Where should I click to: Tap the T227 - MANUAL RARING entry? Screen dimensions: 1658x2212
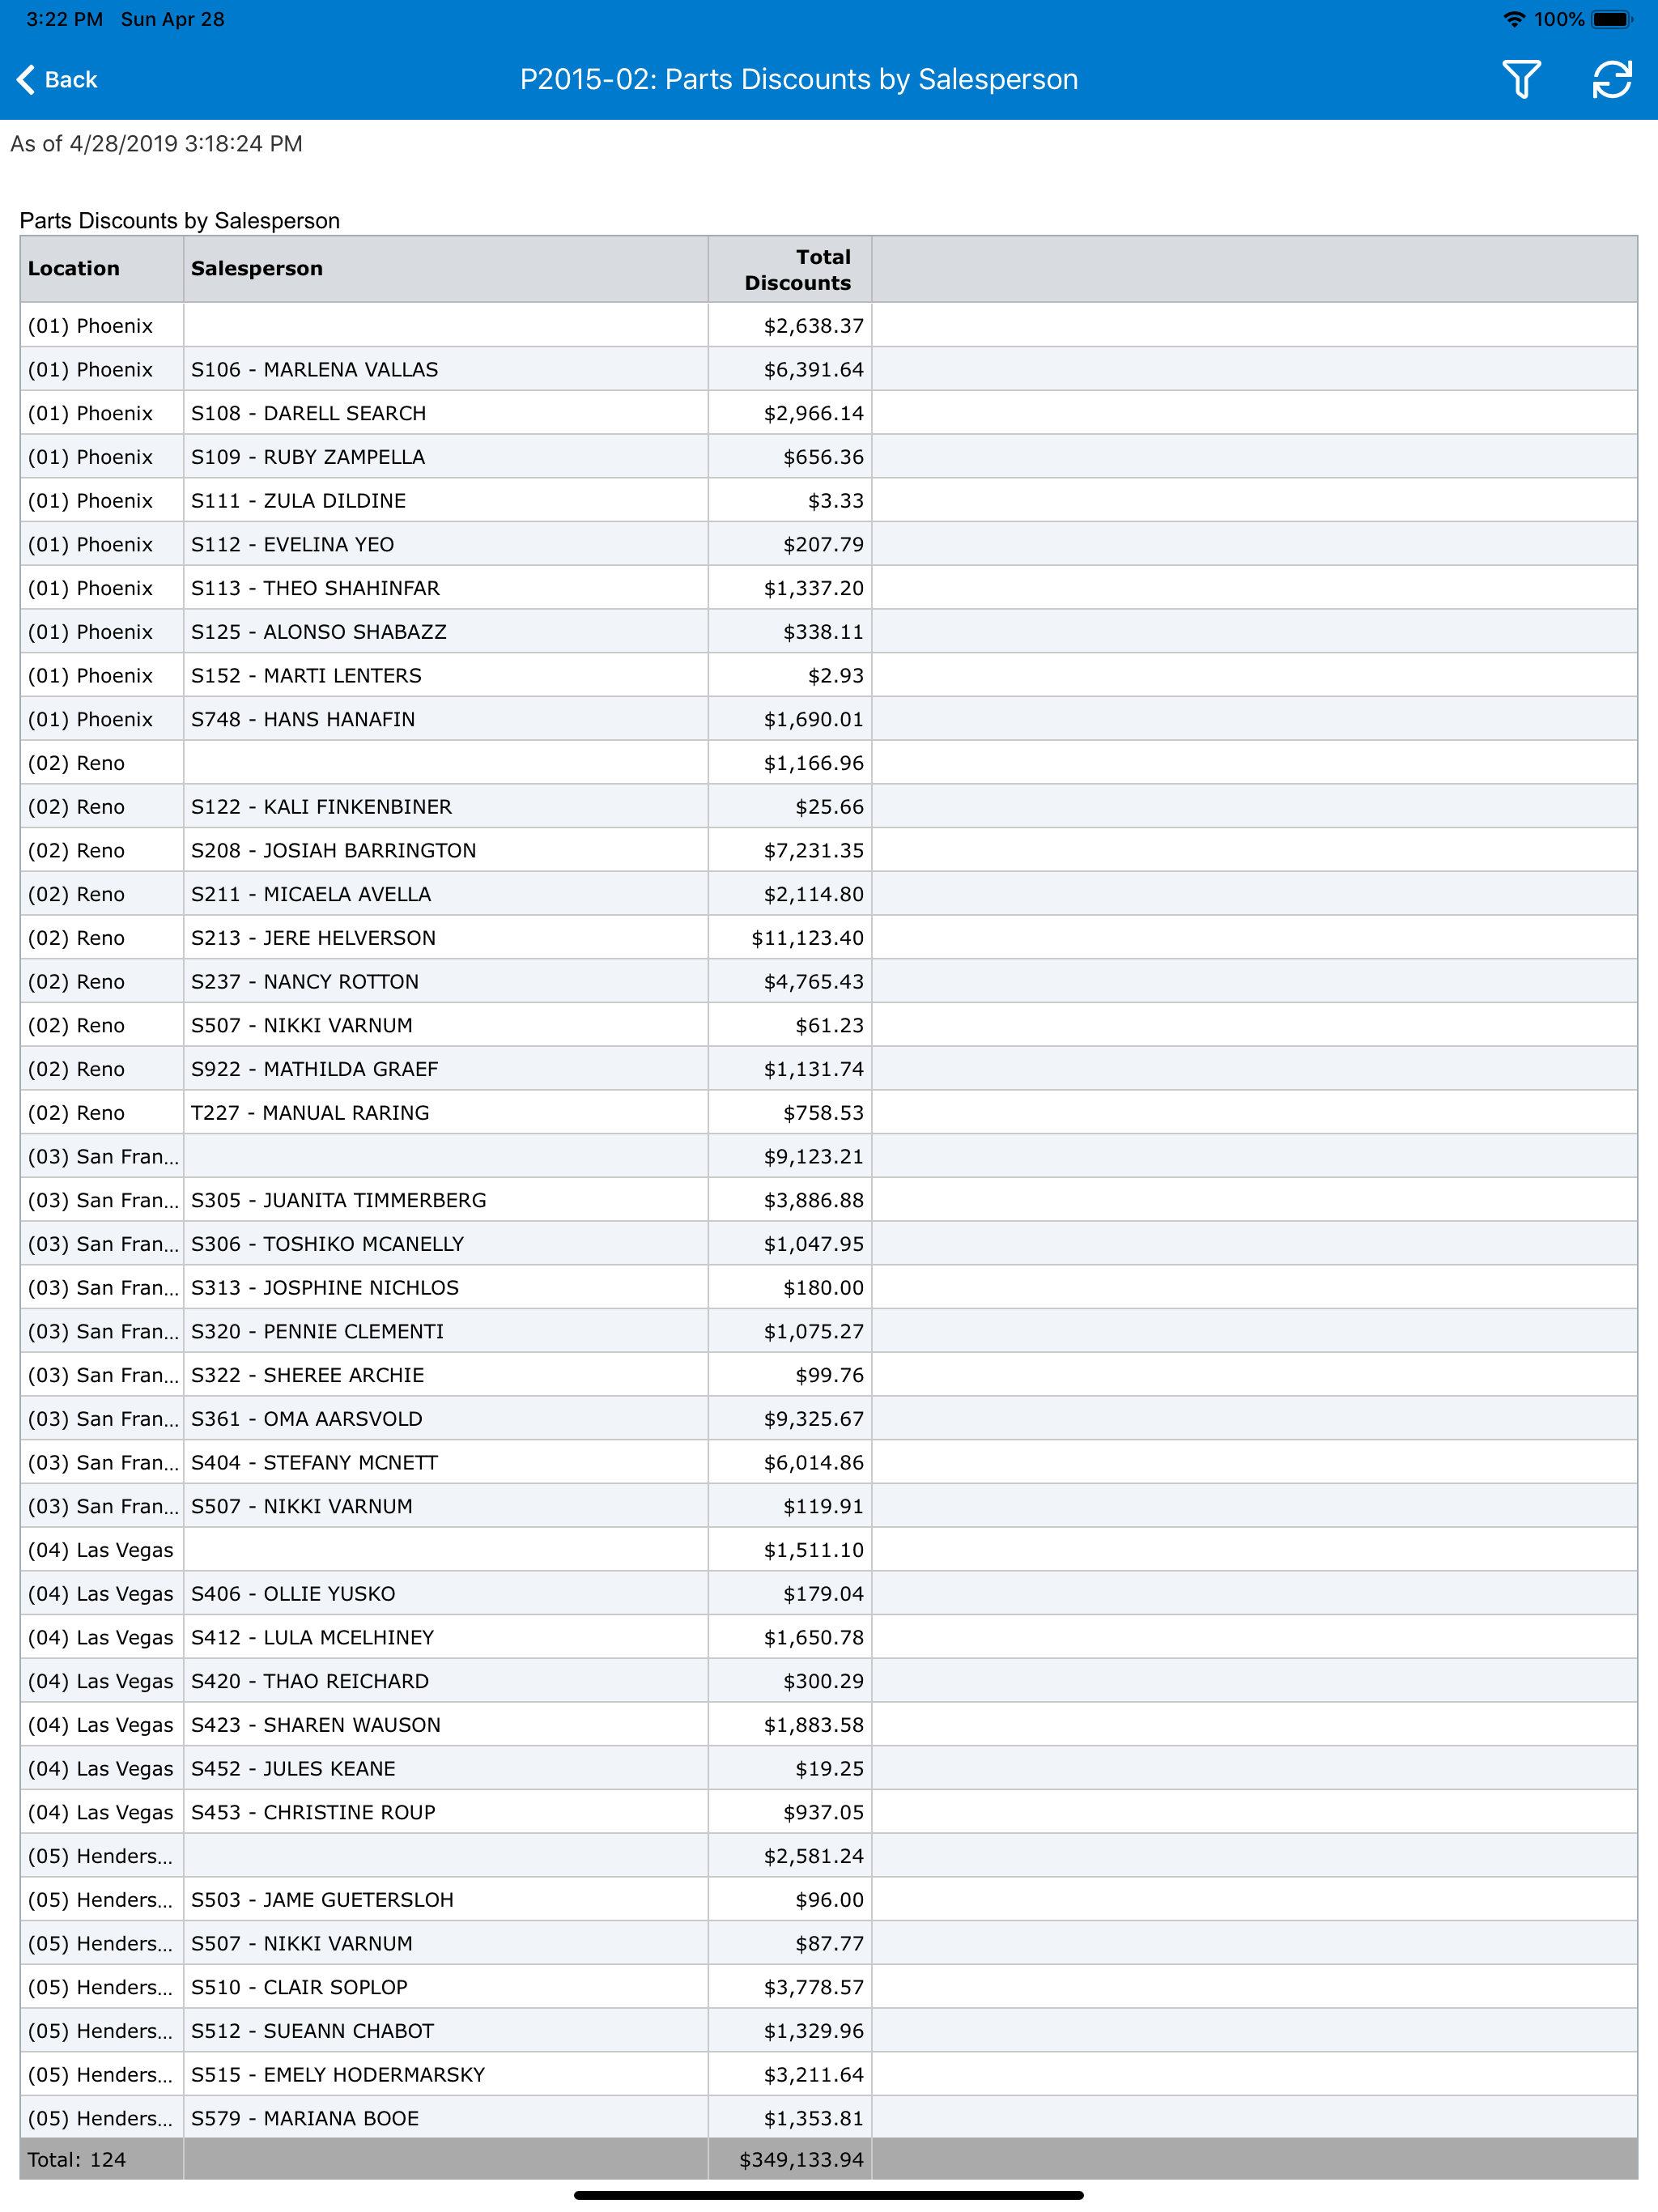click(310, 1113)
